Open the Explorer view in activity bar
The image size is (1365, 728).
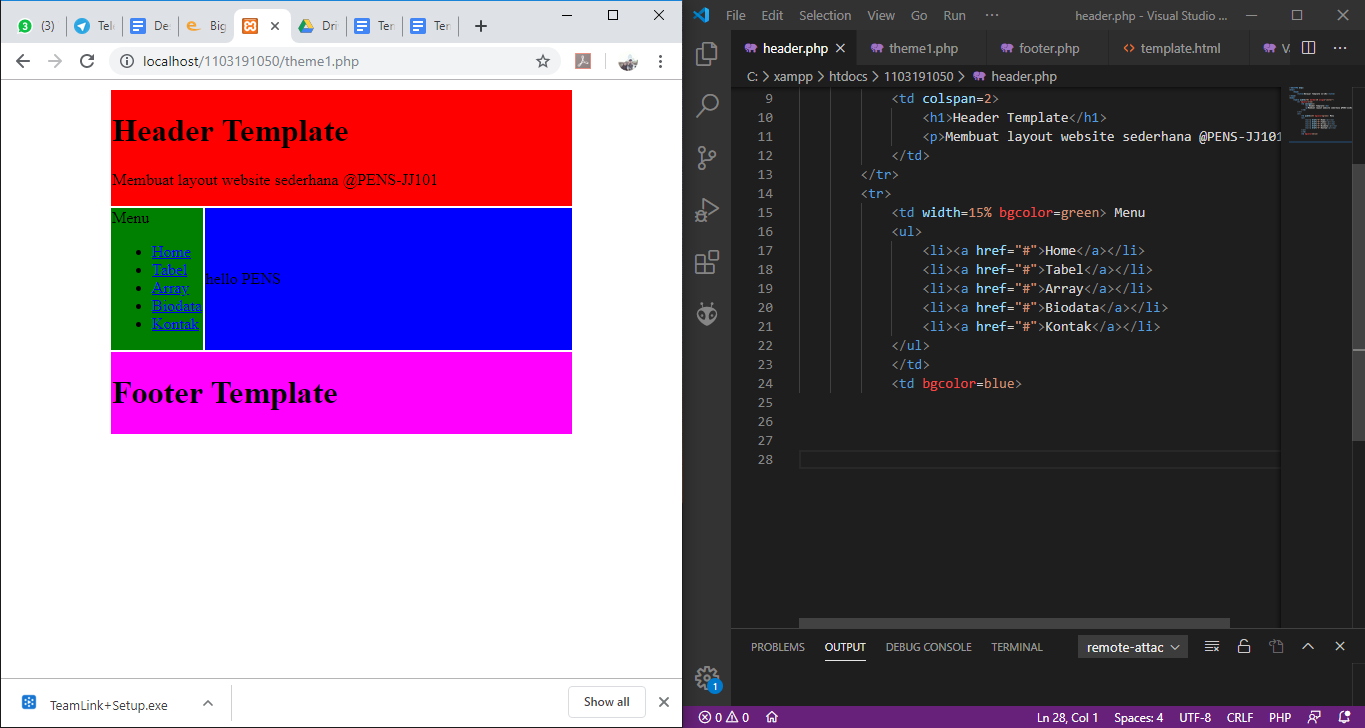pyautogui.click(x=707, y=53)
